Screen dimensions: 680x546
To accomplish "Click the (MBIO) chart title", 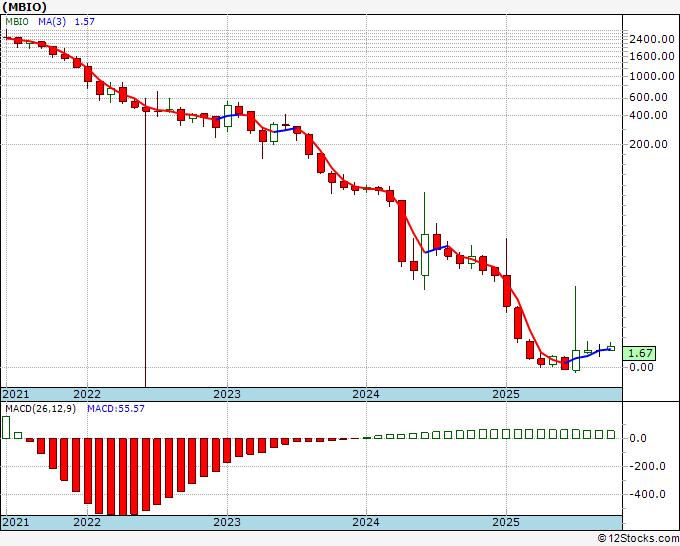I will tap(24, 7).
